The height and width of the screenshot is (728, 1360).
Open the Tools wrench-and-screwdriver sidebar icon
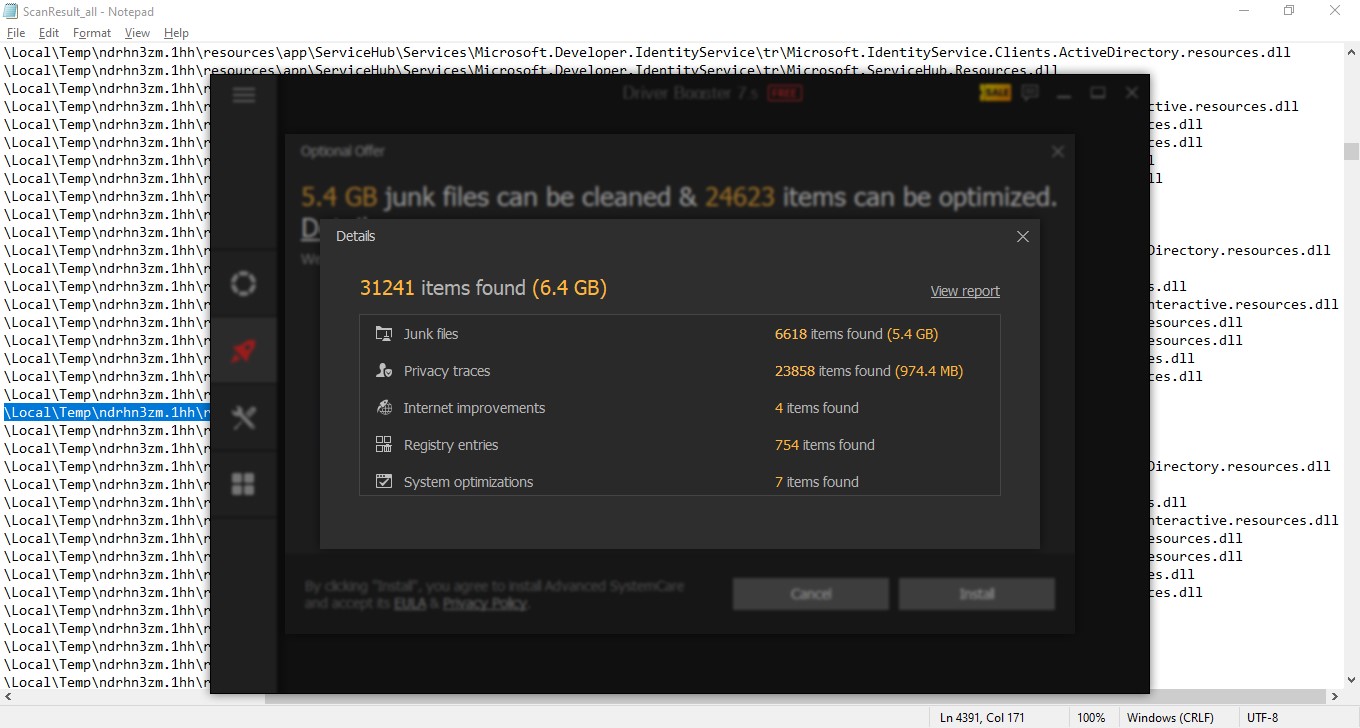pos(243,418)
